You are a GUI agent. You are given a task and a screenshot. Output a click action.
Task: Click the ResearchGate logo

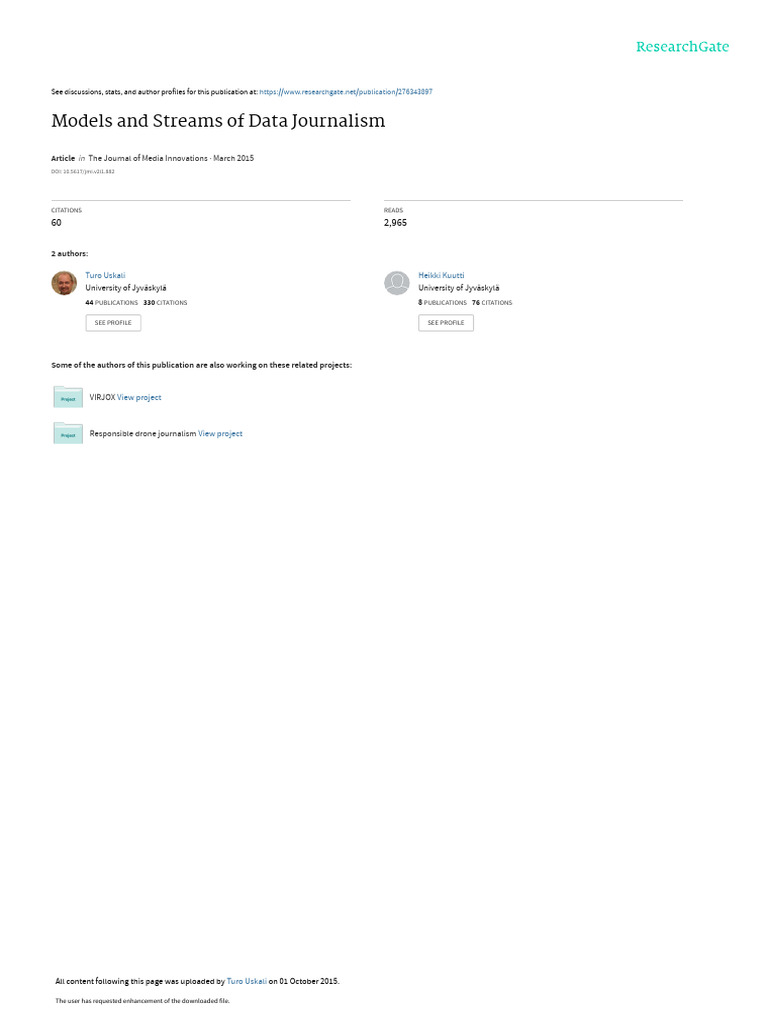click(682, 46)
